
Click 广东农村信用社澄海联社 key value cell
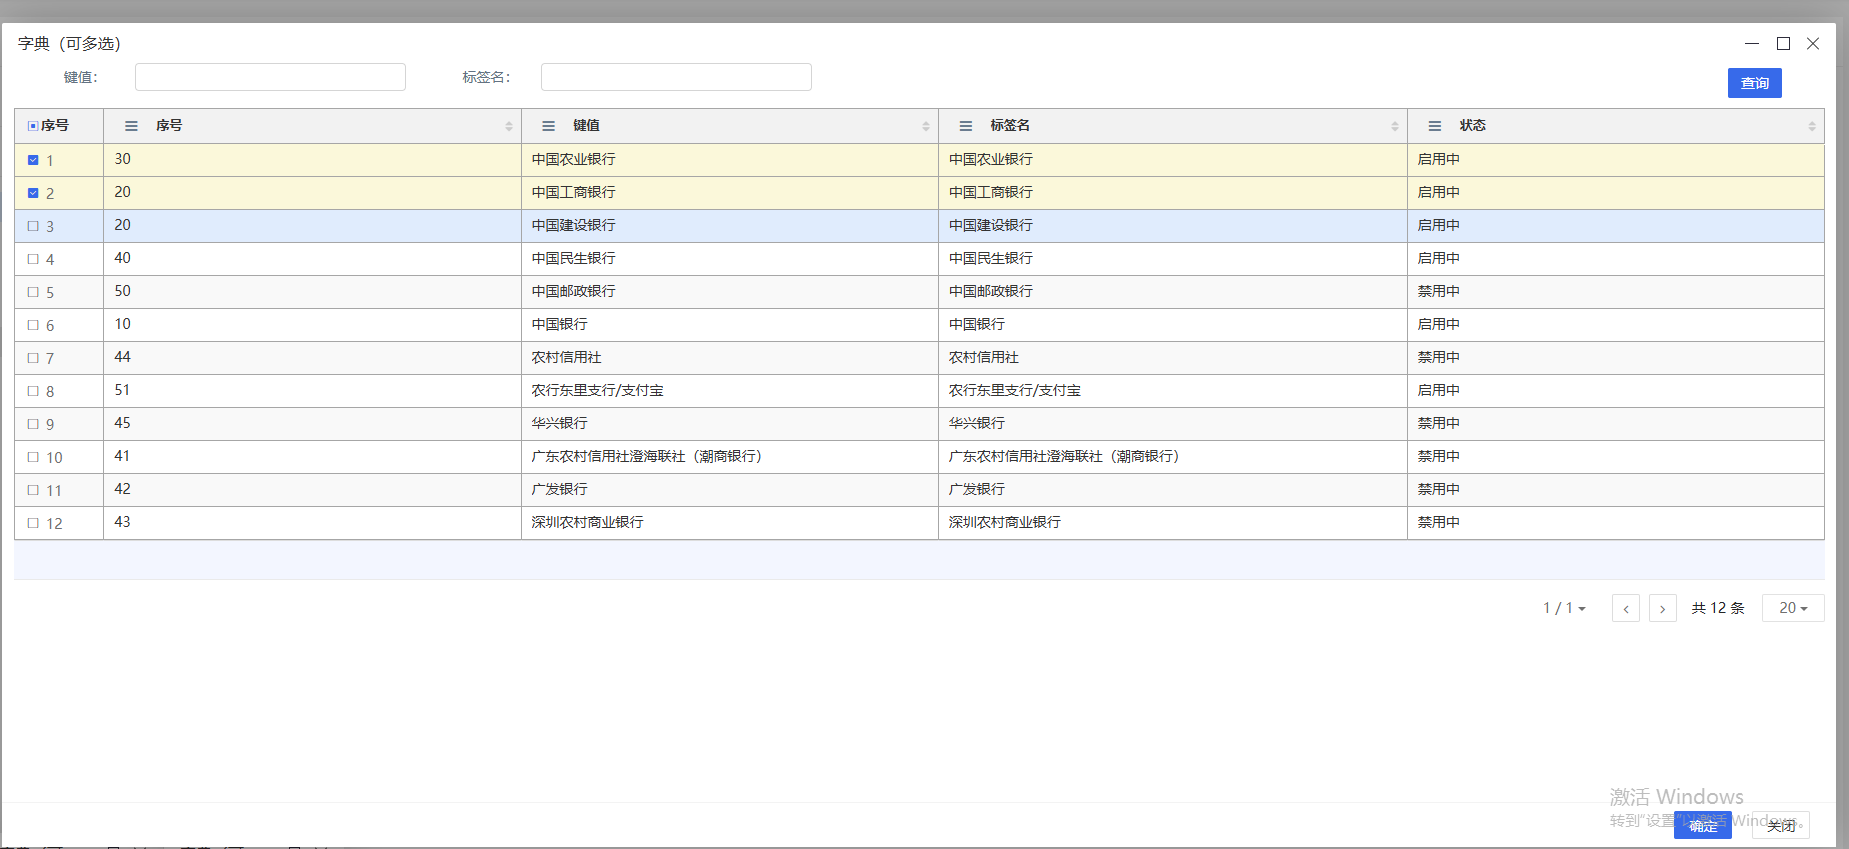click(x=730, y=457)
